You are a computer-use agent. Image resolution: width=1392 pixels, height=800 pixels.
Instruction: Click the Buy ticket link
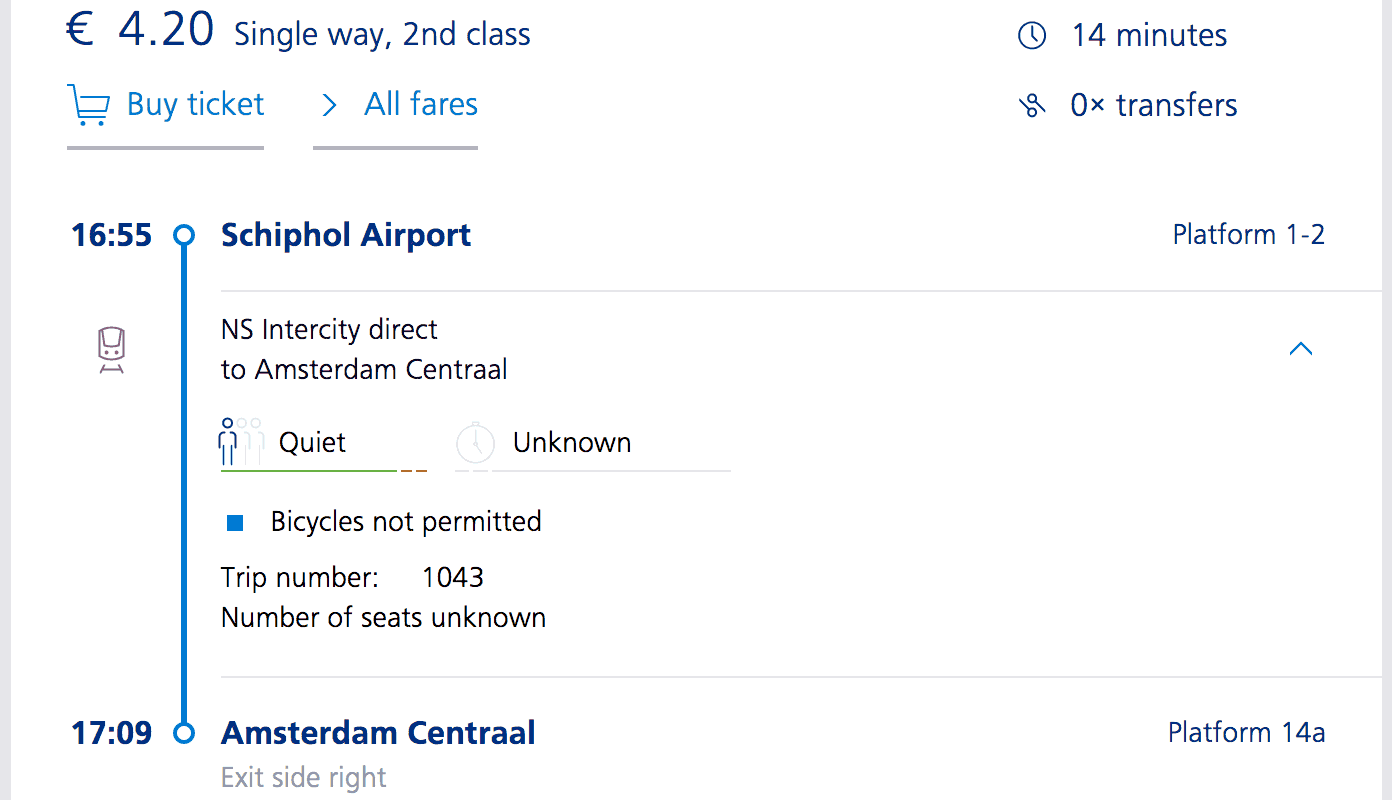(195, 105)
